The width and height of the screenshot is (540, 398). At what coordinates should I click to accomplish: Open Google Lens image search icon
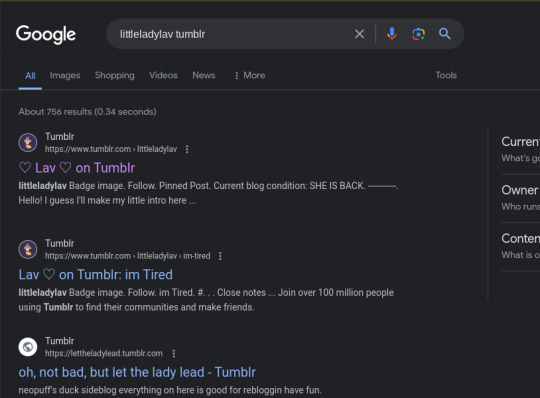tap(418, 34)
